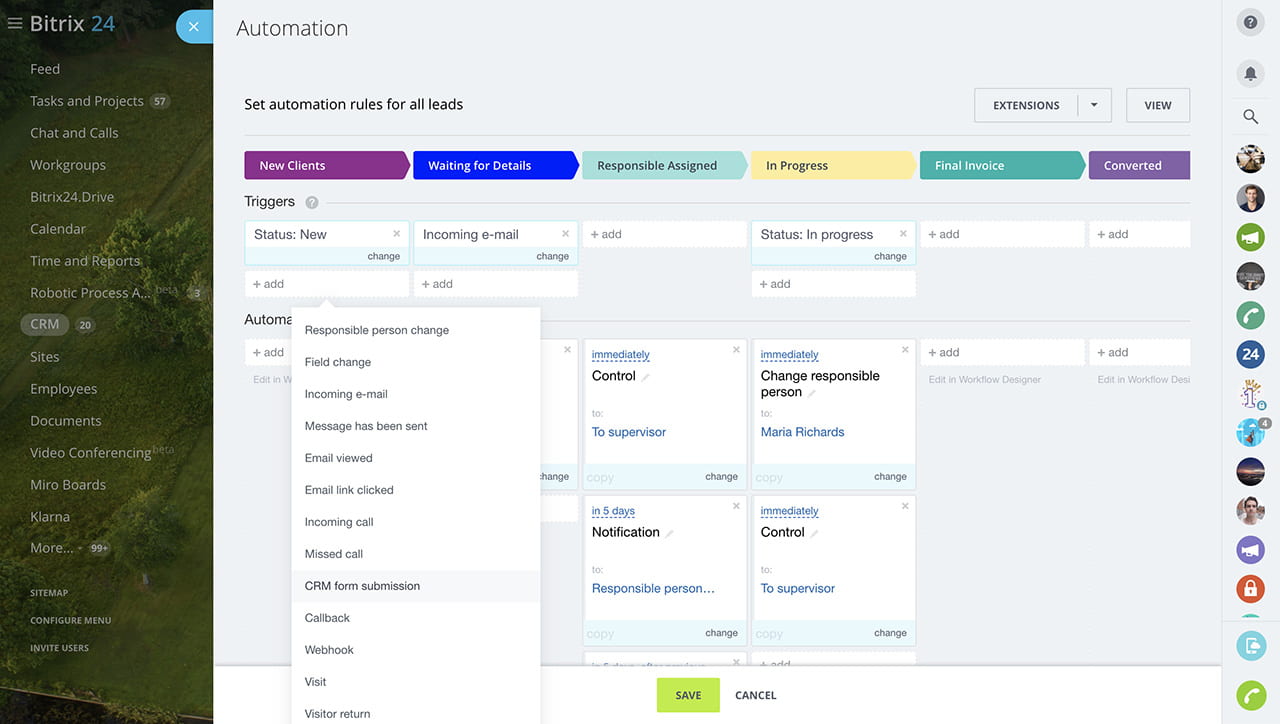This screenshot has height=724, width=1280.
Task: Open Tasks and Projects in left menu
Action: point(87,101)
